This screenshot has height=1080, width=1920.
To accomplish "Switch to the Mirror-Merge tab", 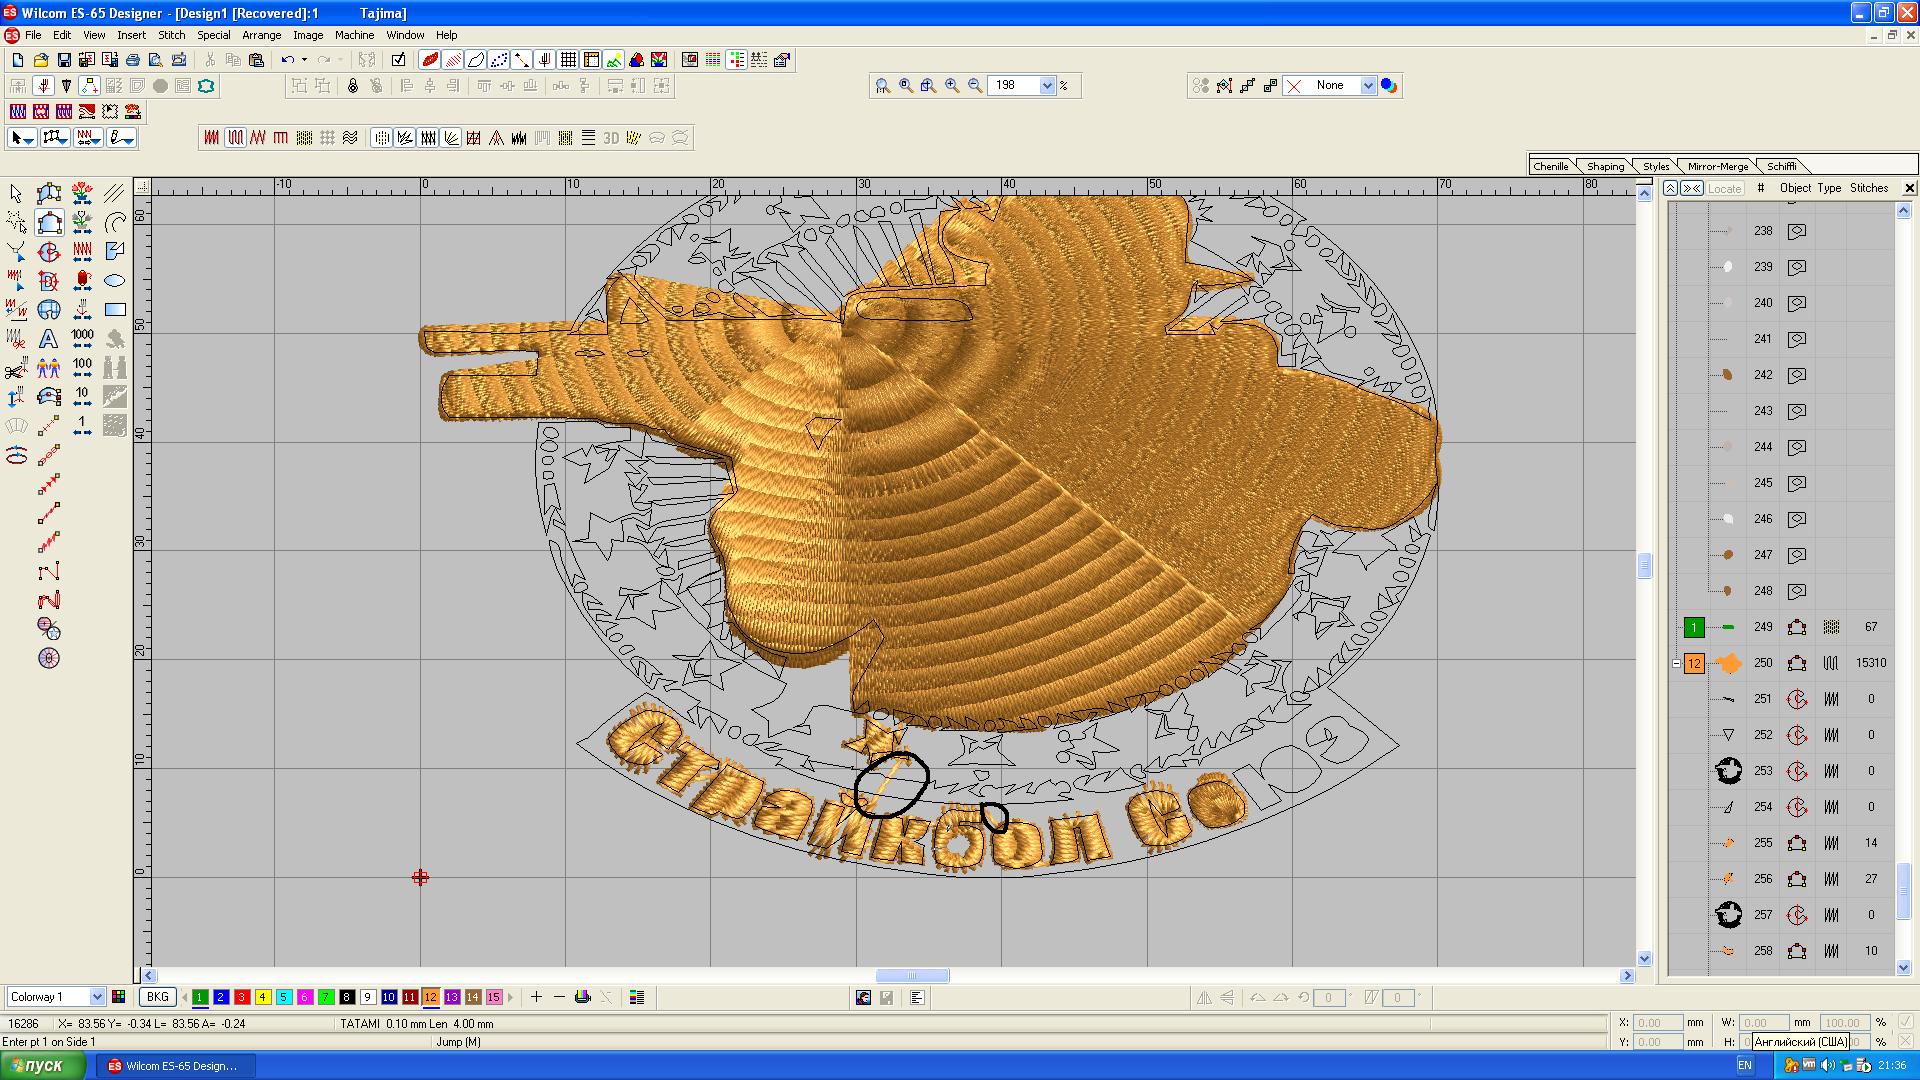I will (1717, 166).
